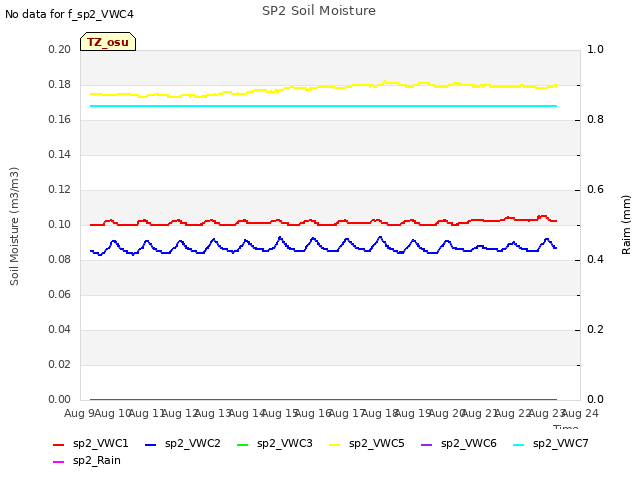
Task: Click the 0.6 right axis tick label
Action: [x=595, y=190]
